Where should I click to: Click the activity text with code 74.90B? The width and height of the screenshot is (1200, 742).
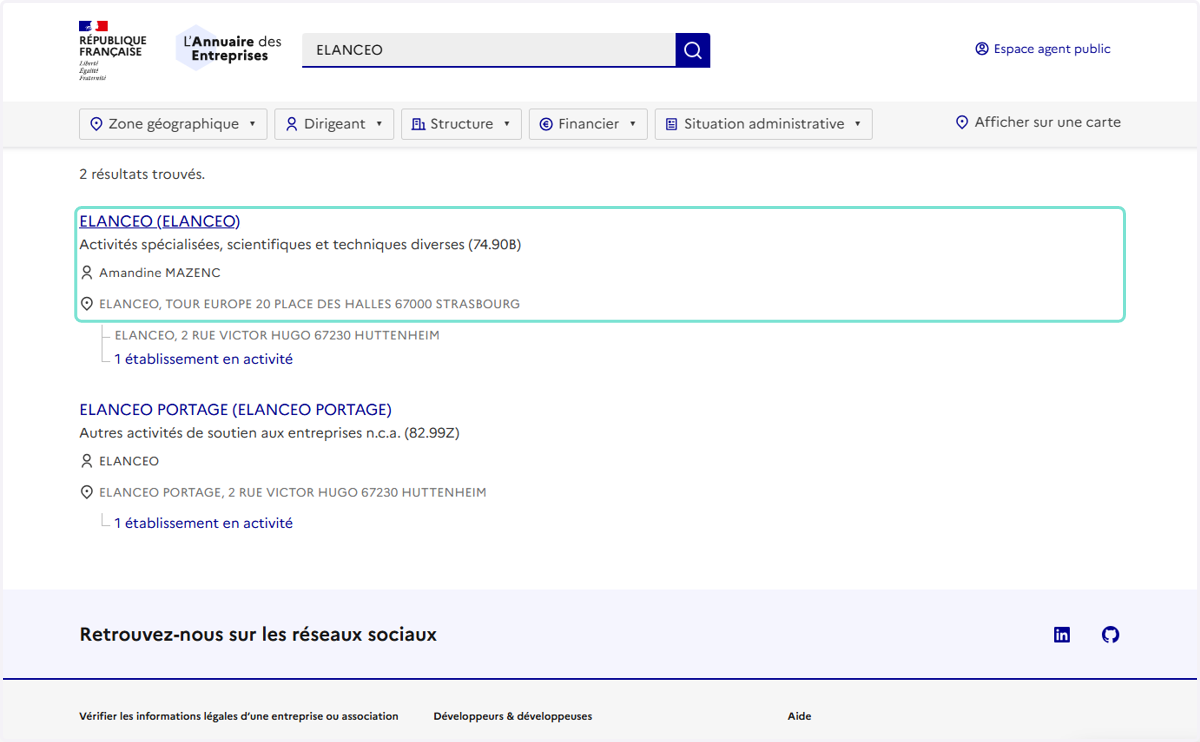pyautogui.click(x=300, y=245)
